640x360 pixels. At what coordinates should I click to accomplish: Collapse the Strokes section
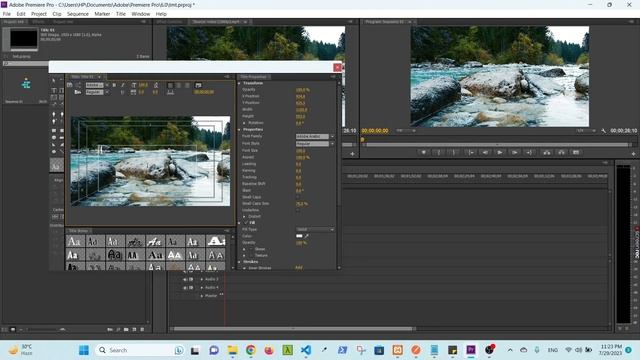(x=240, y=262)
